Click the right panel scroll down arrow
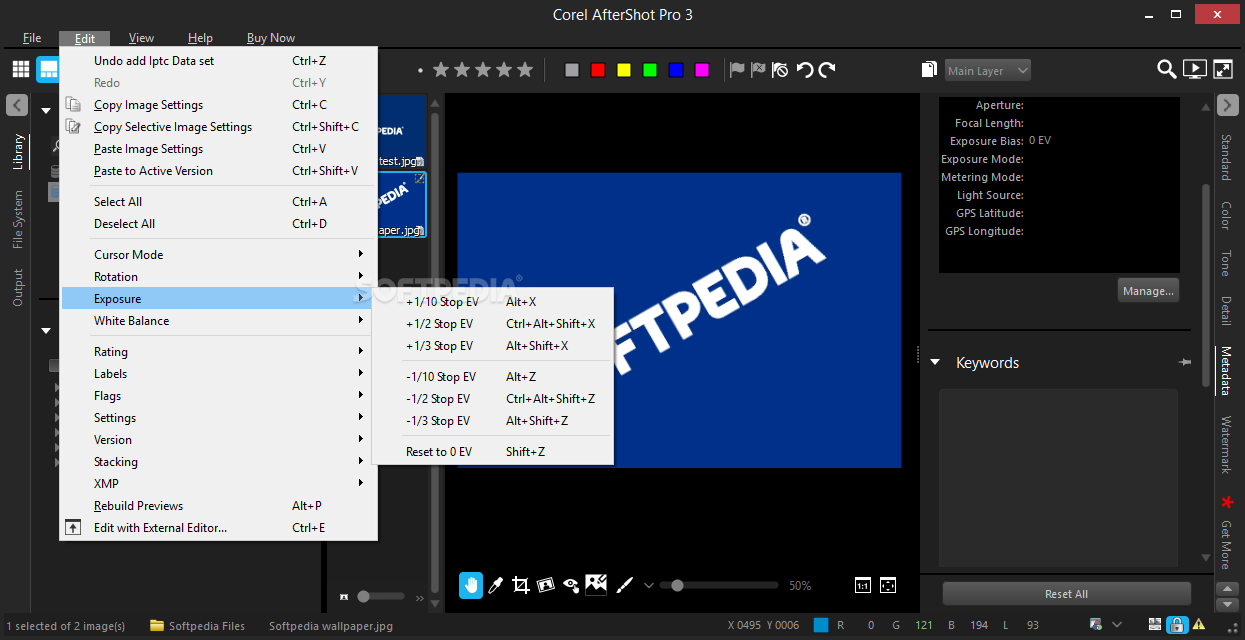This screenshot has height=640, width=1245. click(1205, 558)
